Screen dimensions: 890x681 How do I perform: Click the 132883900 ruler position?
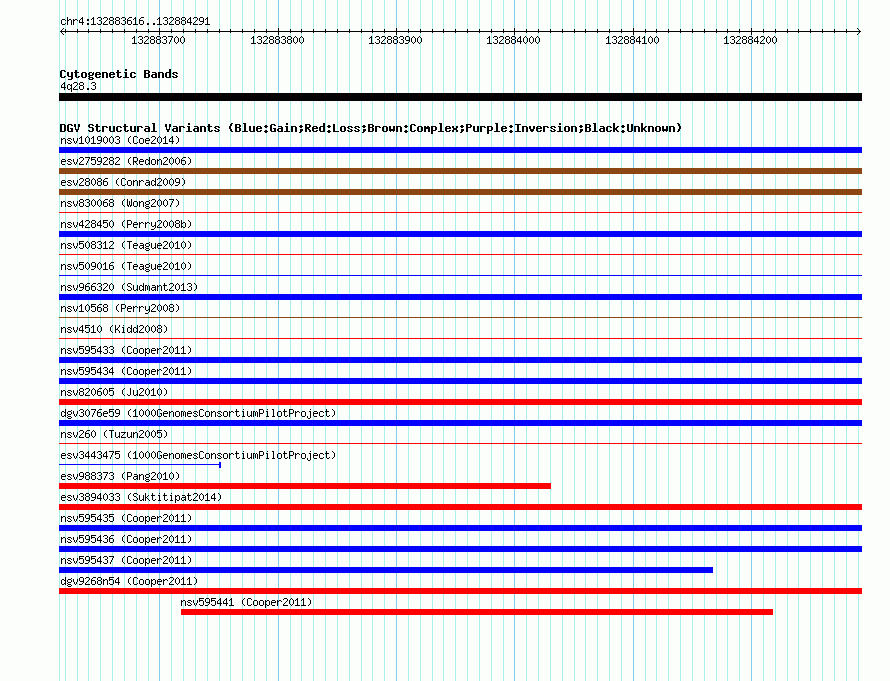pos(395,40)
